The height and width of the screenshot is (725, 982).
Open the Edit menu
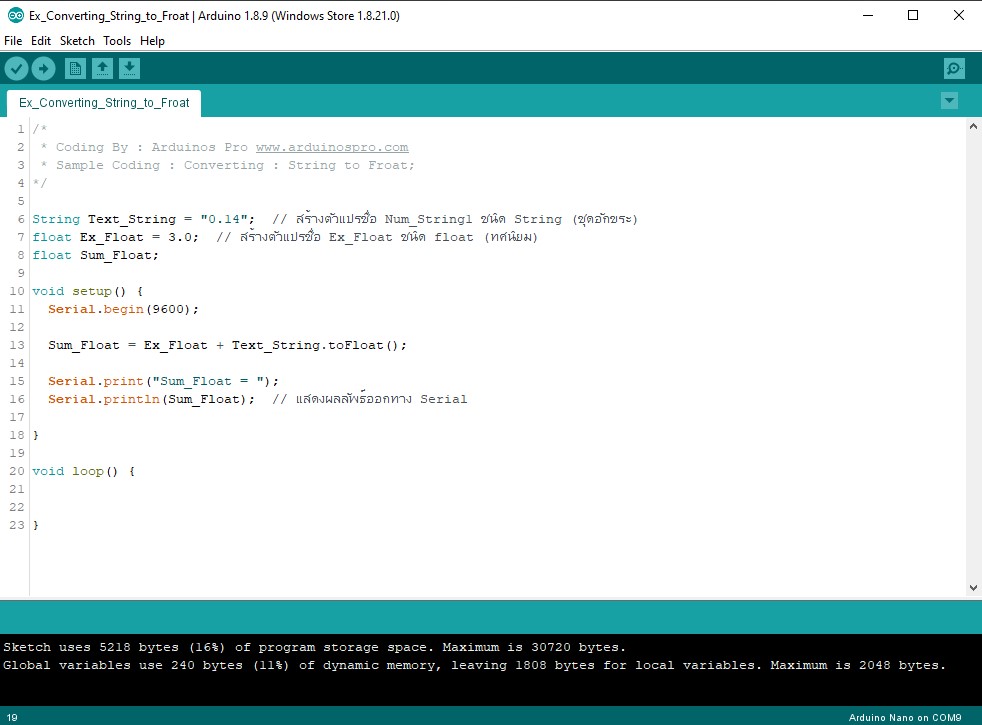[x=40, y=41]
